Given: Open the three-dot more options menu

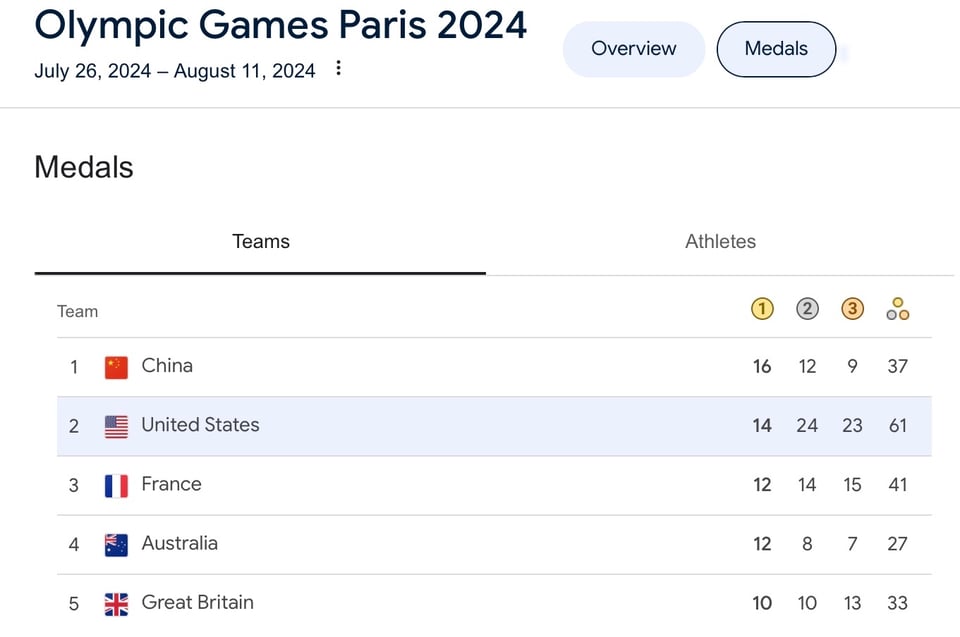Looking at the screenshot, I should [339, 69].
